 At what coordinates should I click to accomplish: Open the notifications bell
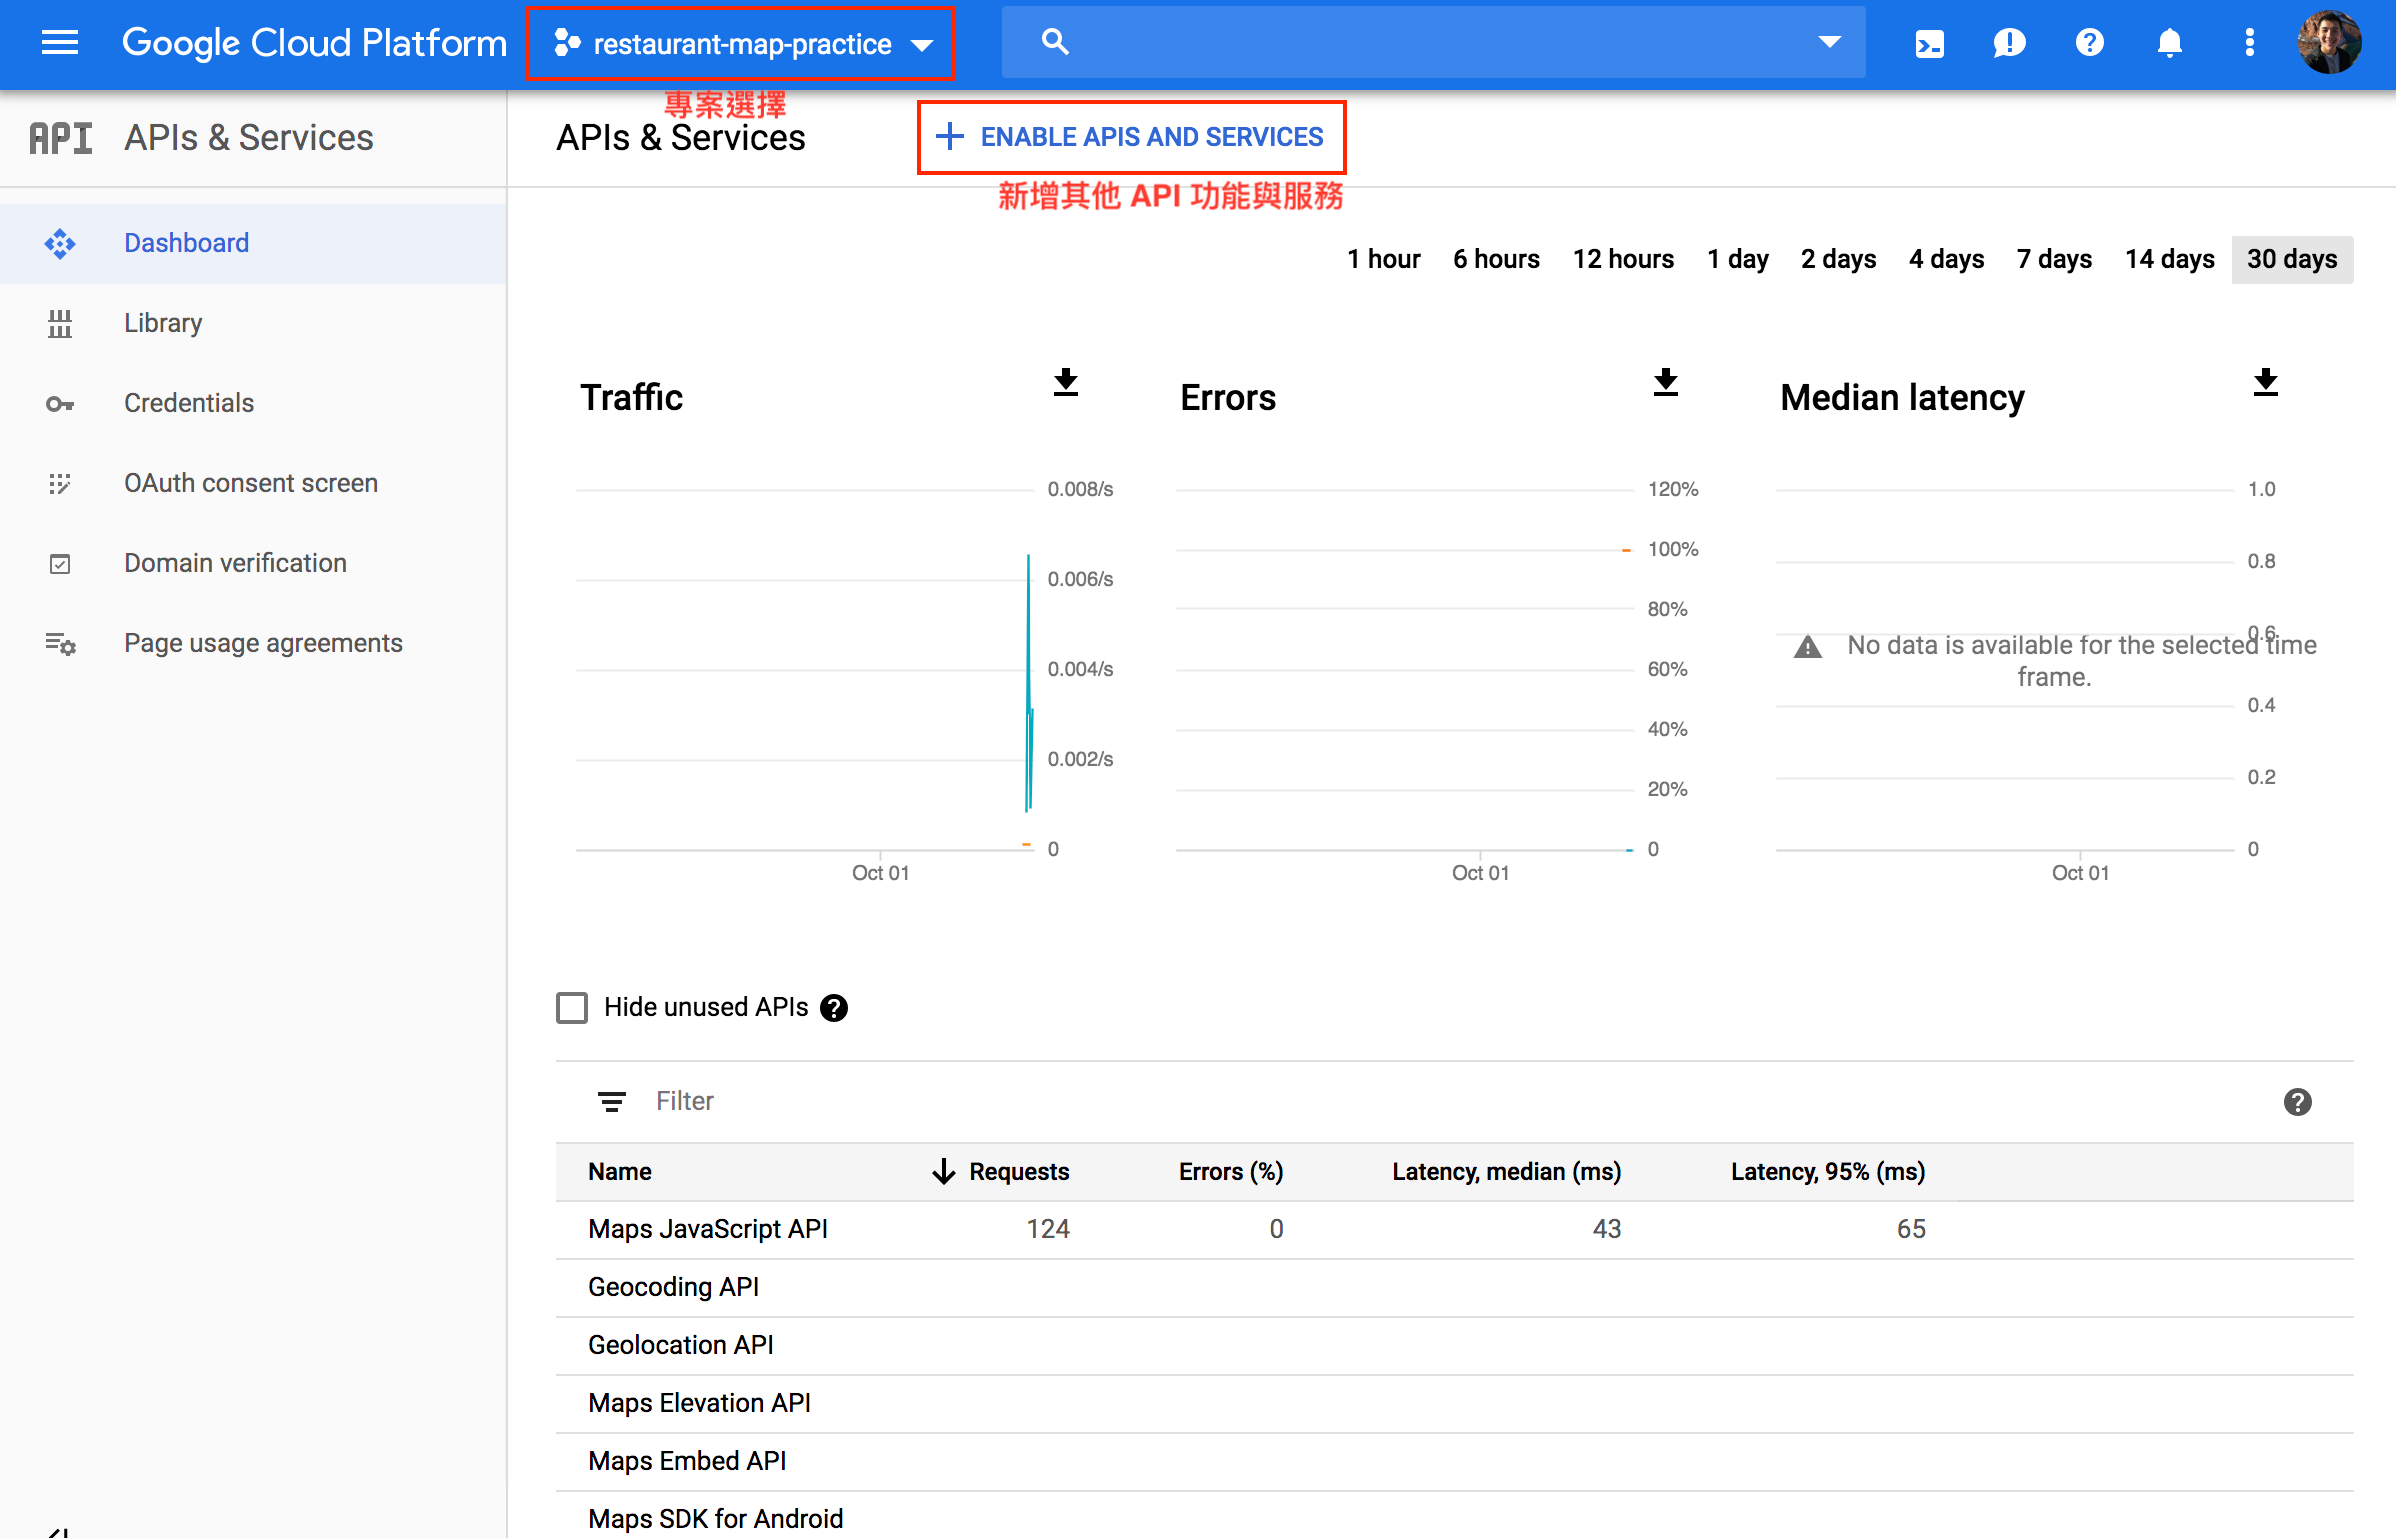click(2169, 43)
